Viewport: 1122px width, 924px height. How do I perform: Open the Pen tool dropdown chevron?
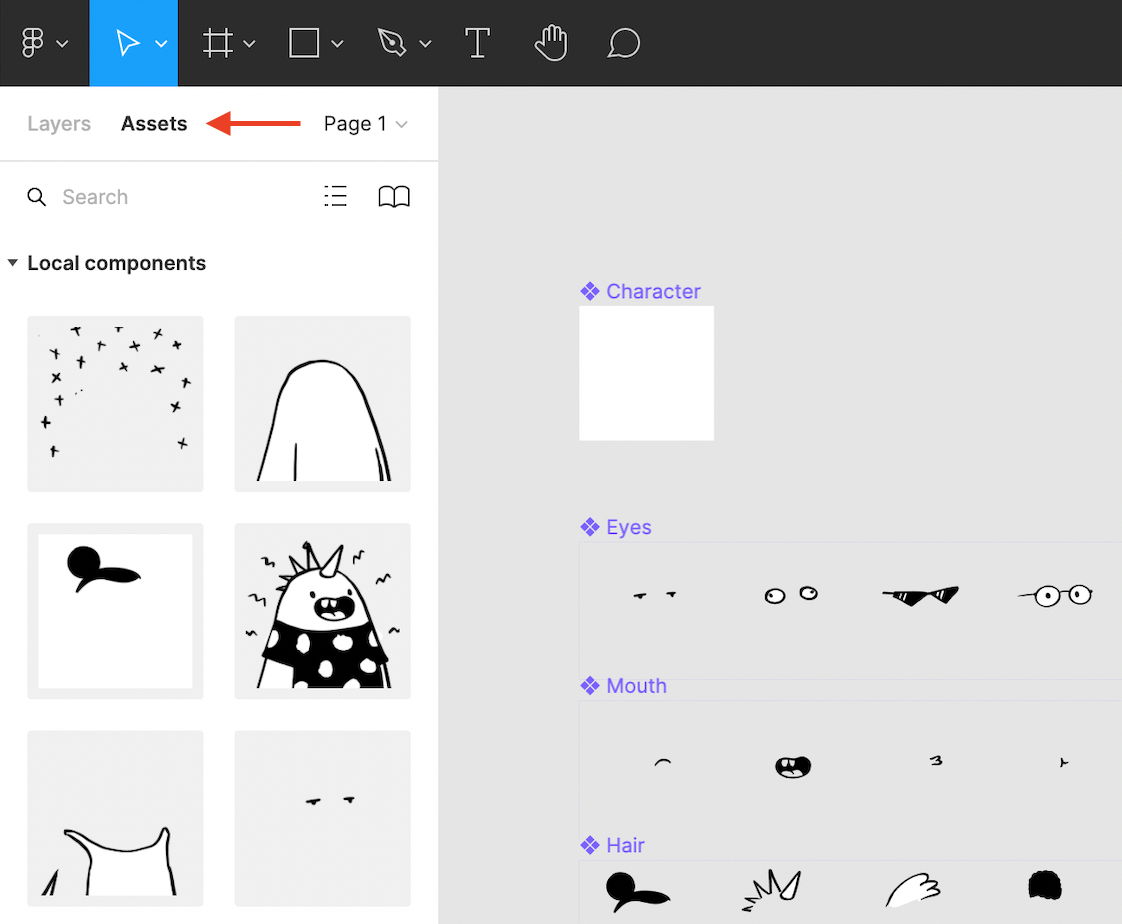(x=426, y=44)
